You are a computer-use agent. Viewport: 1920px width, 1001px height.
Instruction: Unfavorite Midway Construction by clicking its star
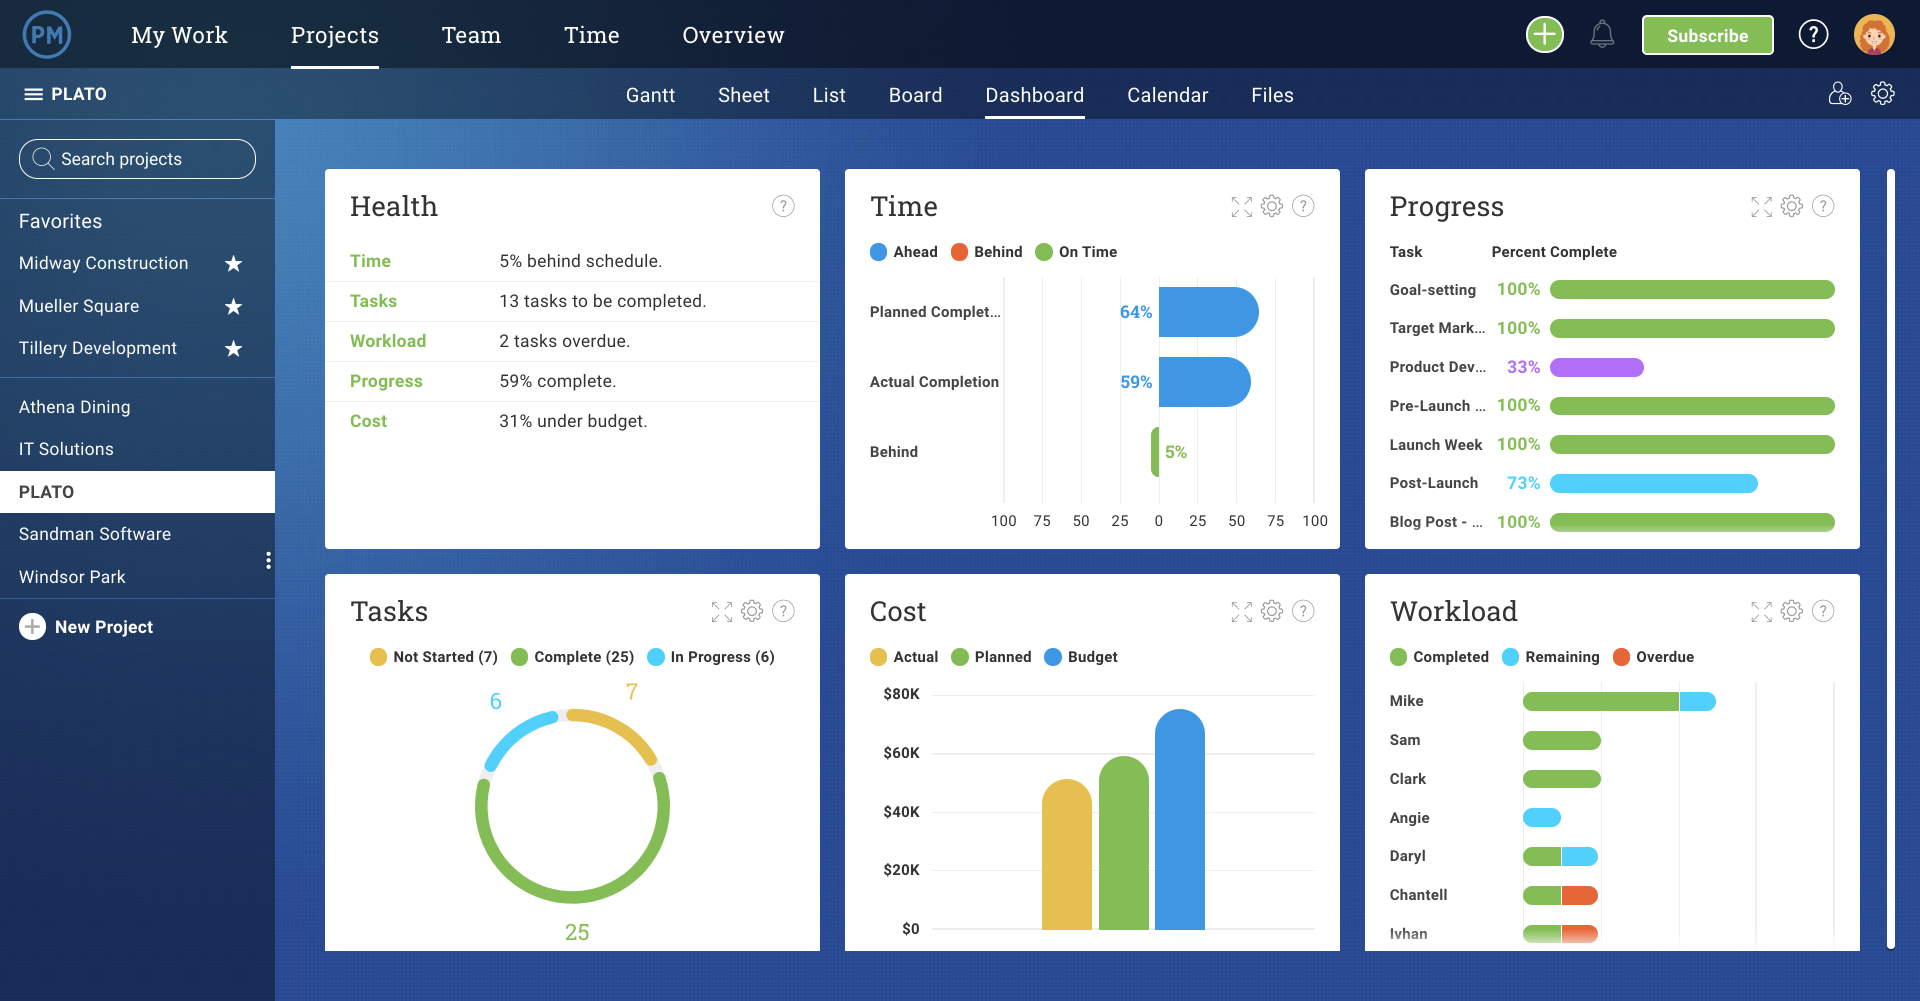point(232,263)
